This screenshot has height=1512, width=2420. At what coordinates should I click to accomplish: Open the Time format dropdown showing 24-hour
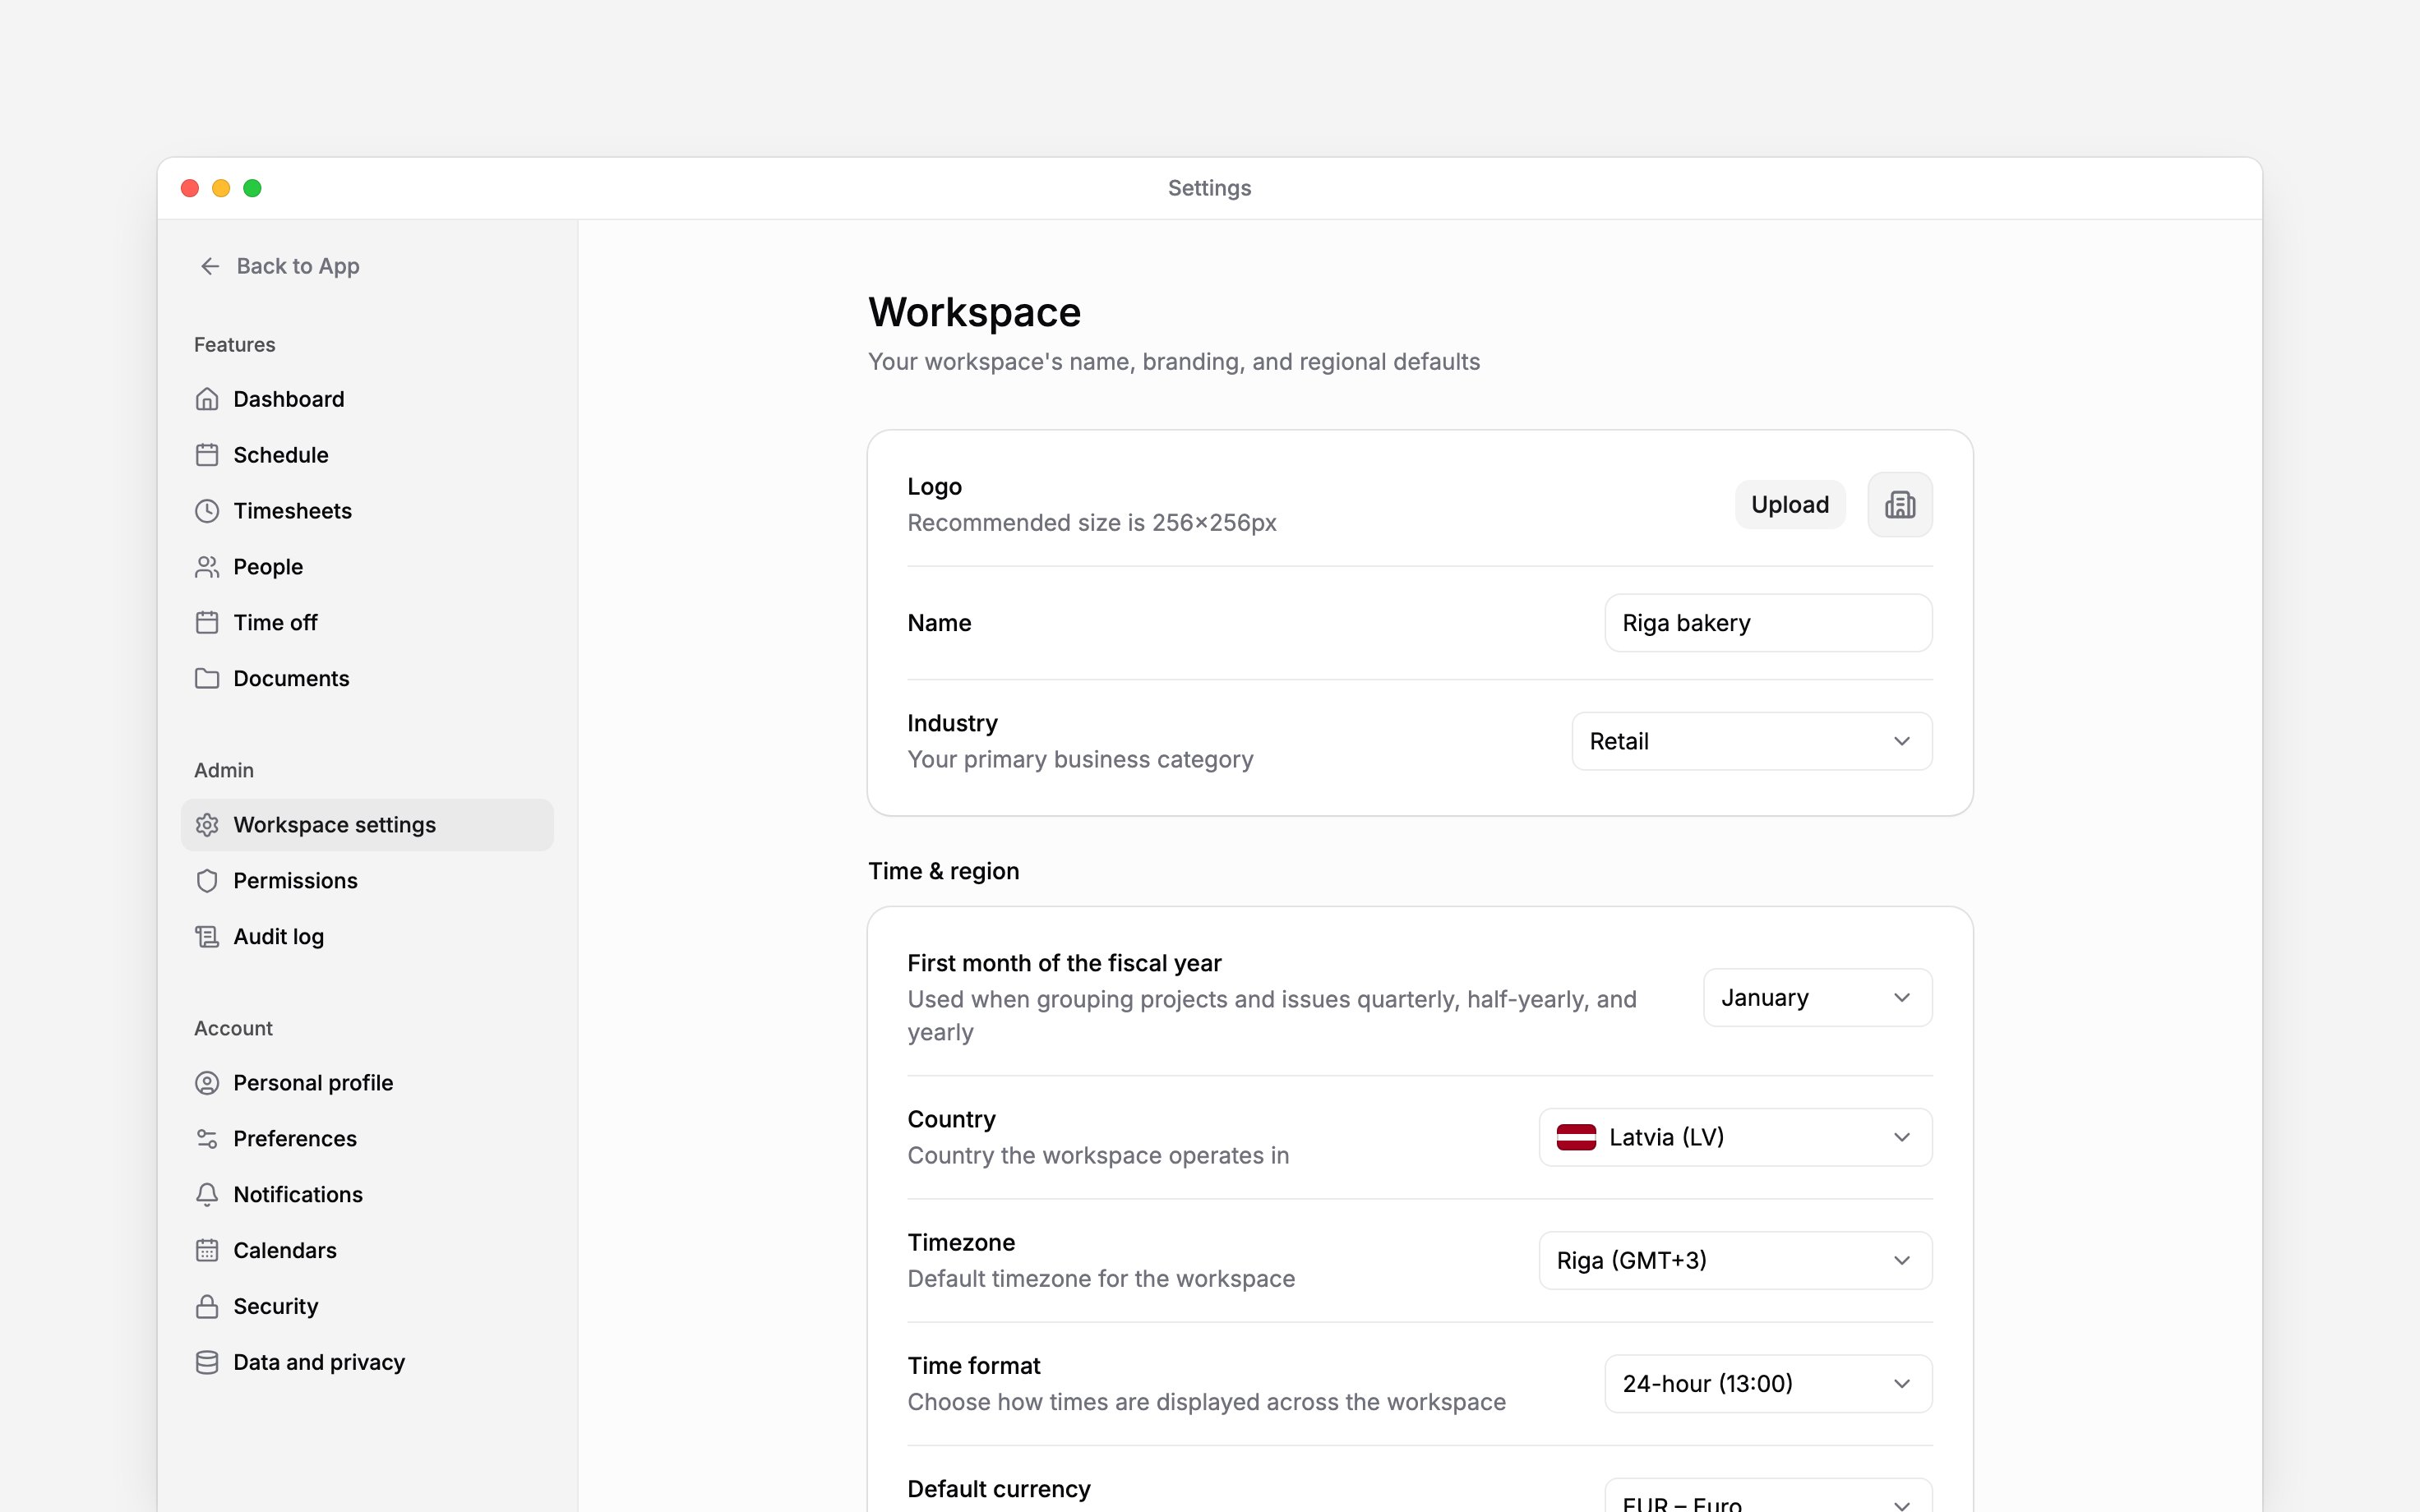pos(1768,1384)
